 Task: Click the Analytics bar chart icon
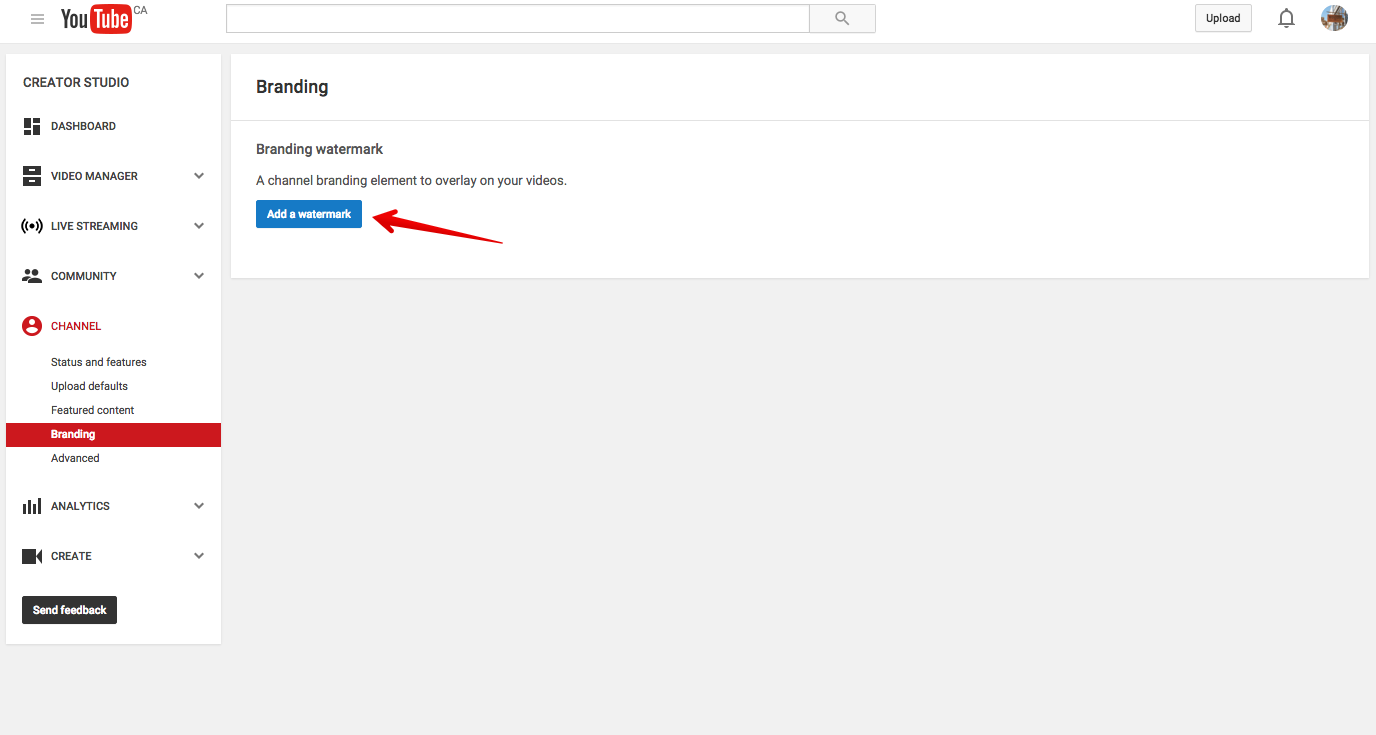32,506
